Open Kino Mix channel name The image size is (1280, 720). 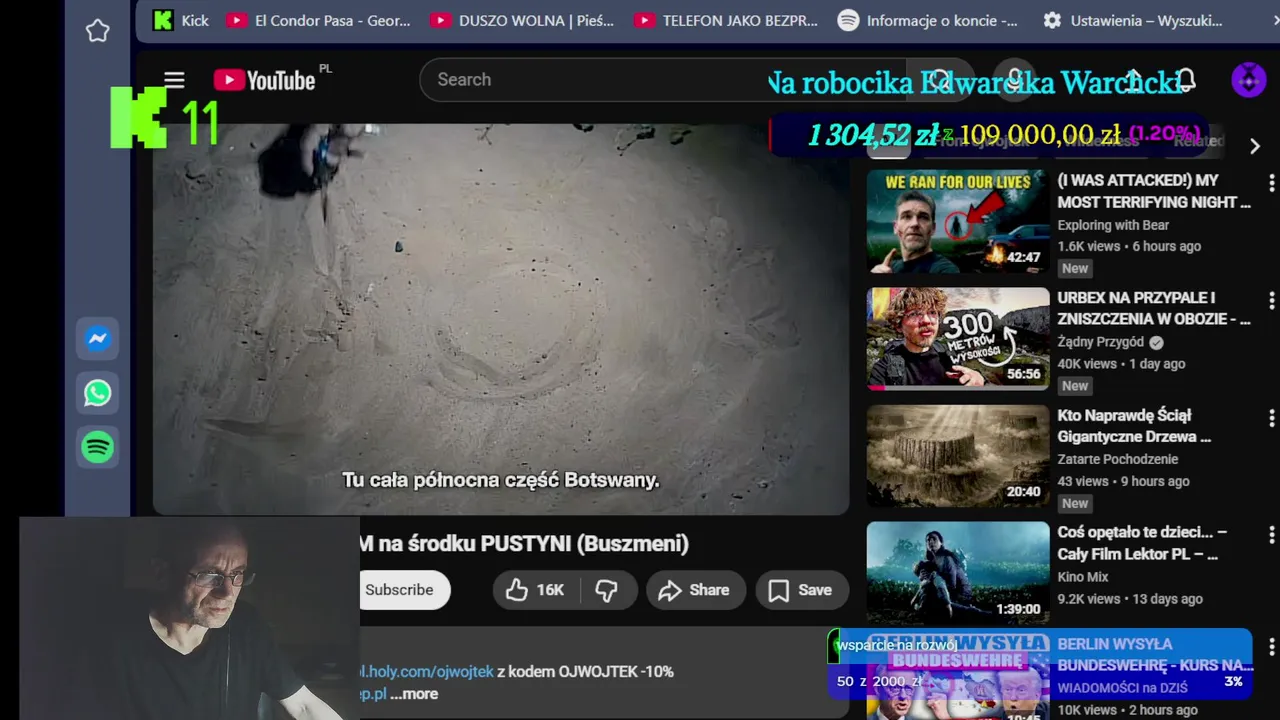(1083, 576)
